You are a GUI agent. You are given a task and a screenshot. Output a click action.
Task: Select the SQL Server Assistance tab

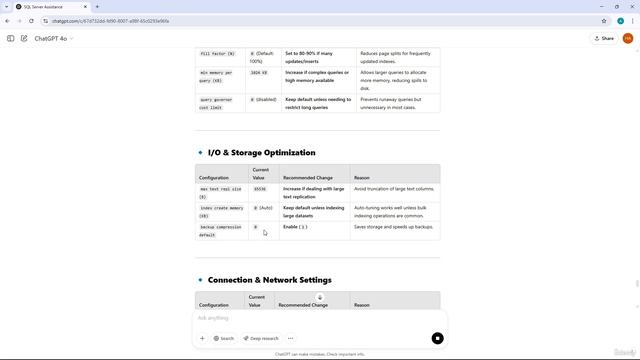pos(51,7)
